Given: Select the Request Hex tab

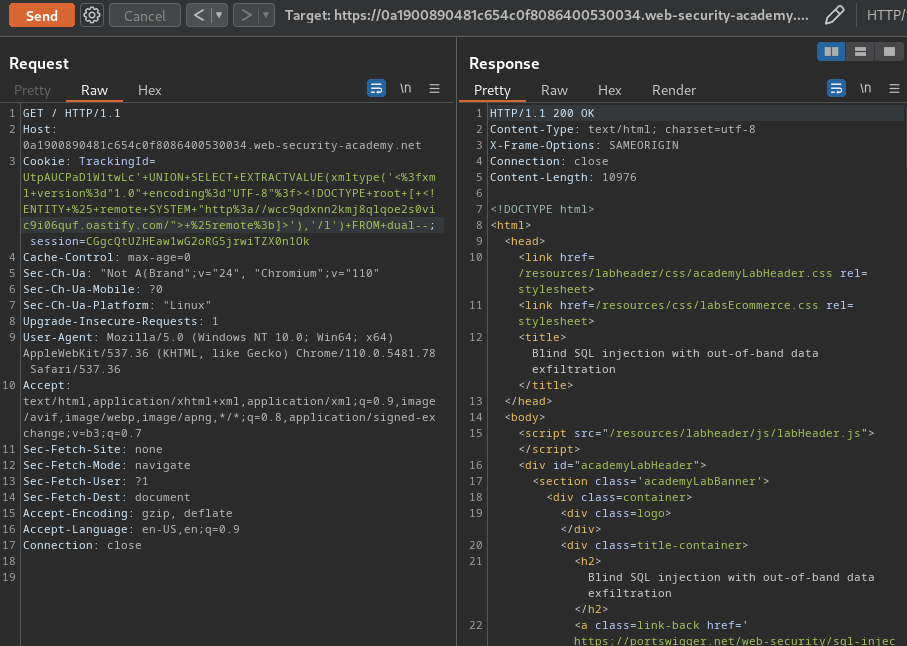Looking at the screenshot, I should [149, 90].
